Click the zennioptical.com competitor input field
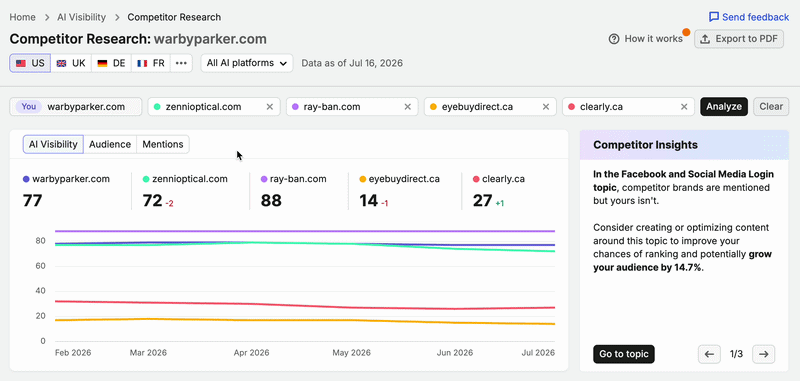Image resolution: width=800 pixels, height=381 pixels. tap(214, 107)
